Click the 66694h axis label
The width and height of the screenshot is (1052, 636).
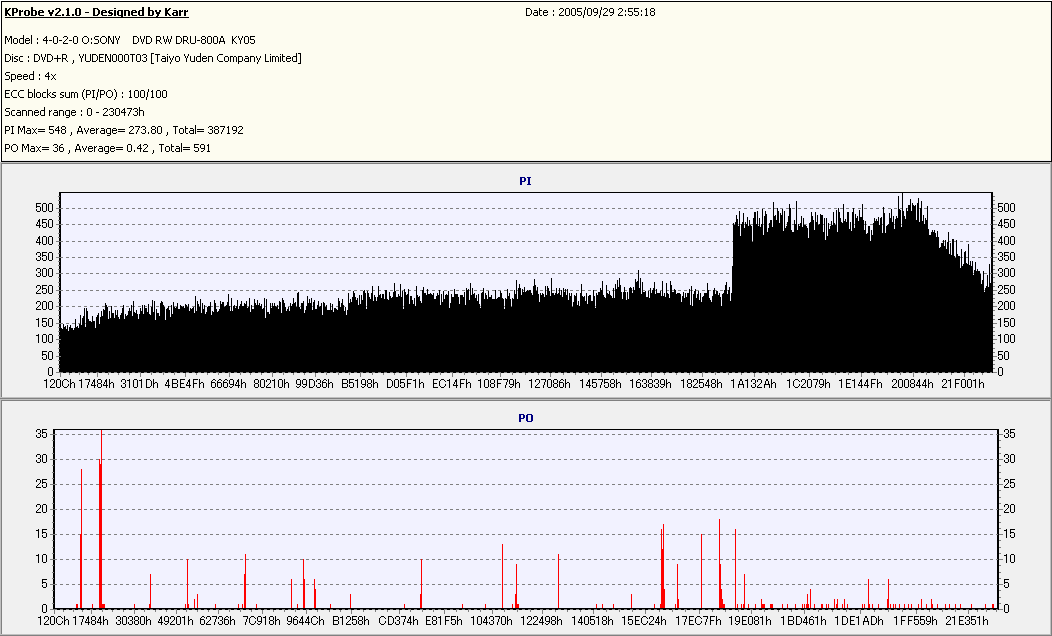click(x=228, y=384)
